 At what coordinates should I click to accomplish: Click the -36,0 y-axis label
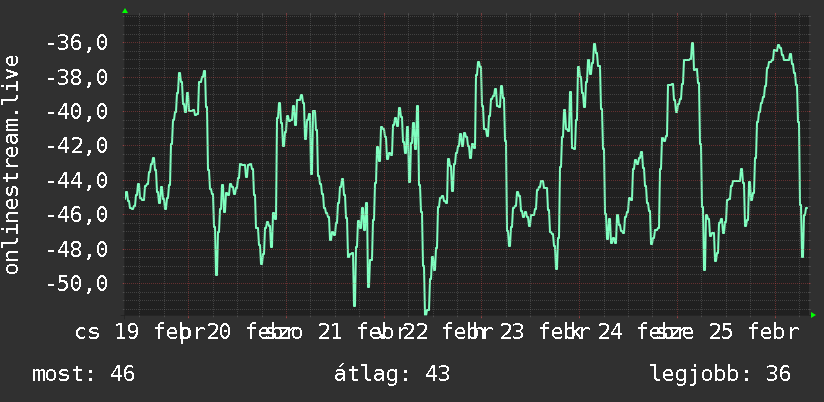pos(77,43)
